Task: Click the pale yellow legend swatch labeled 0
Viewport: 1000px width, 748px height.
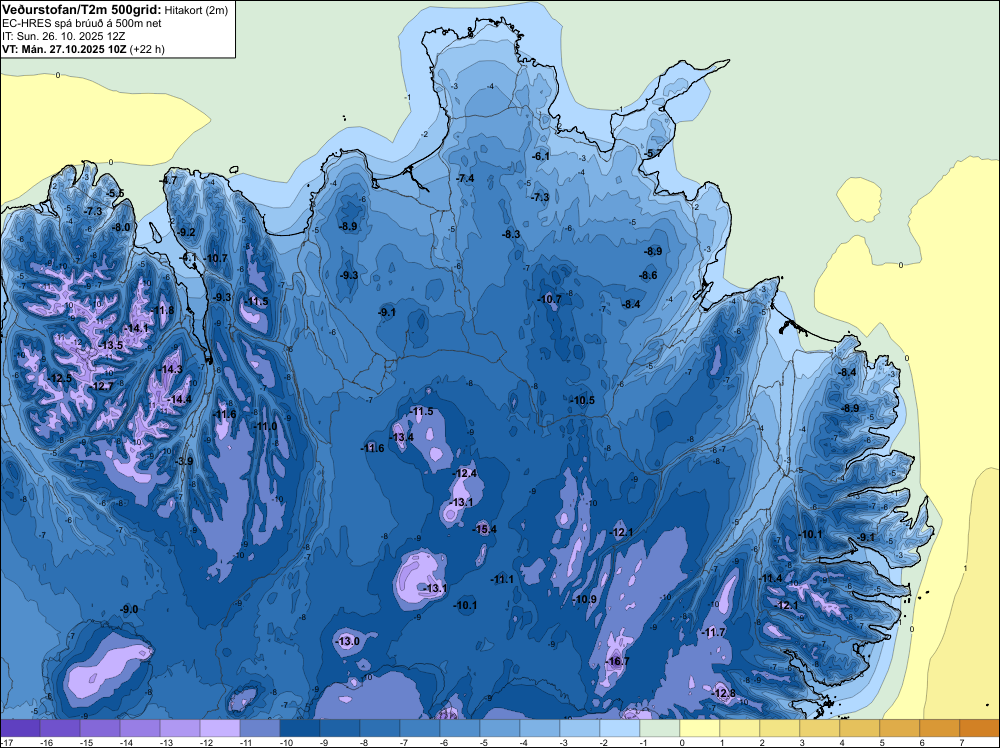Action: 700,728
